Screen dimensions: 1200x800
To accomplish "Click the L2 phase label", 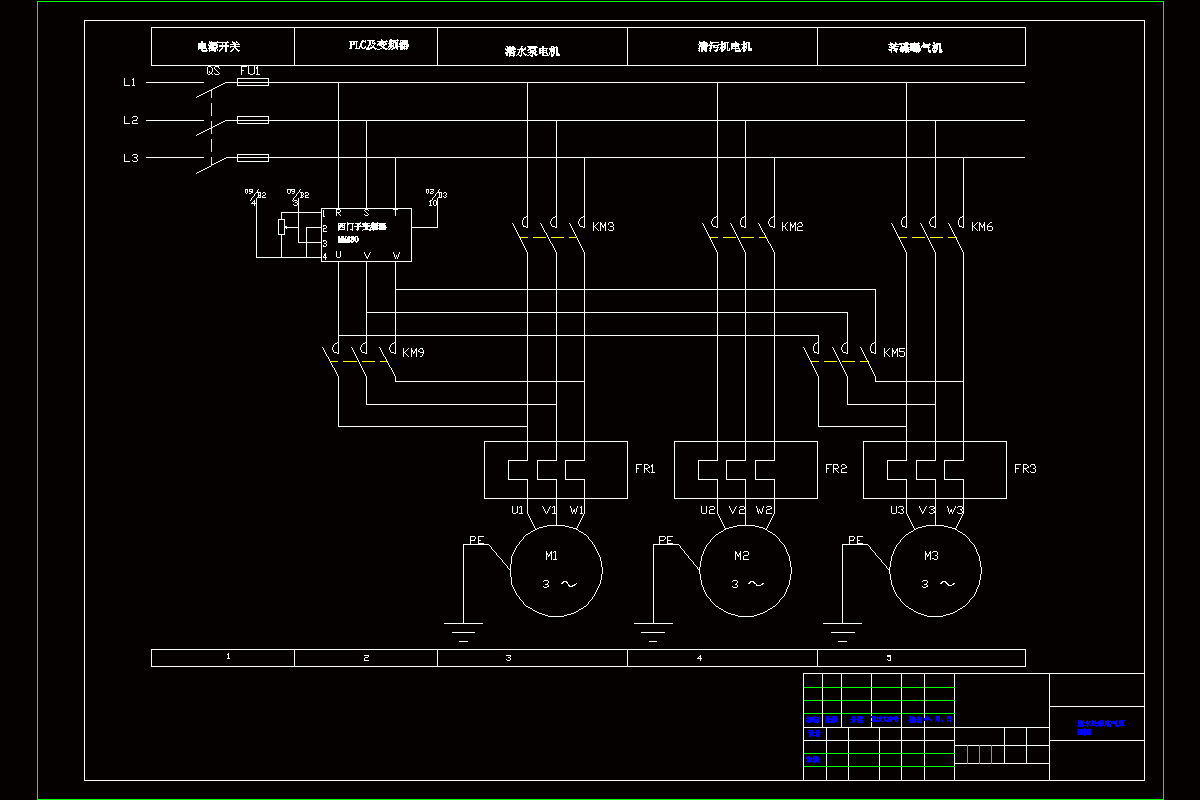I will point(130,120).
